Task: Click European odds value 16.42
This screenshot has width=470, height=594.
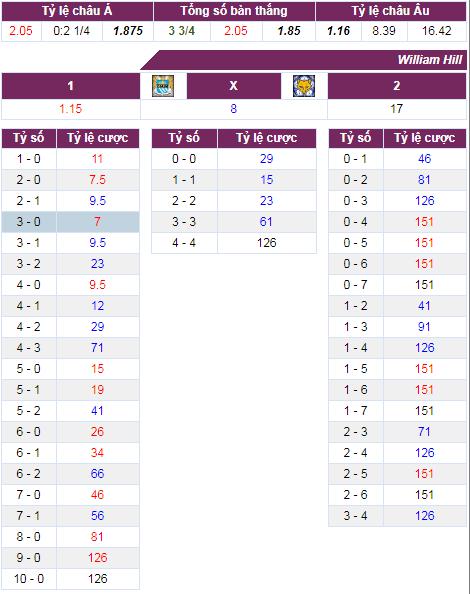Action: point(437,31)
